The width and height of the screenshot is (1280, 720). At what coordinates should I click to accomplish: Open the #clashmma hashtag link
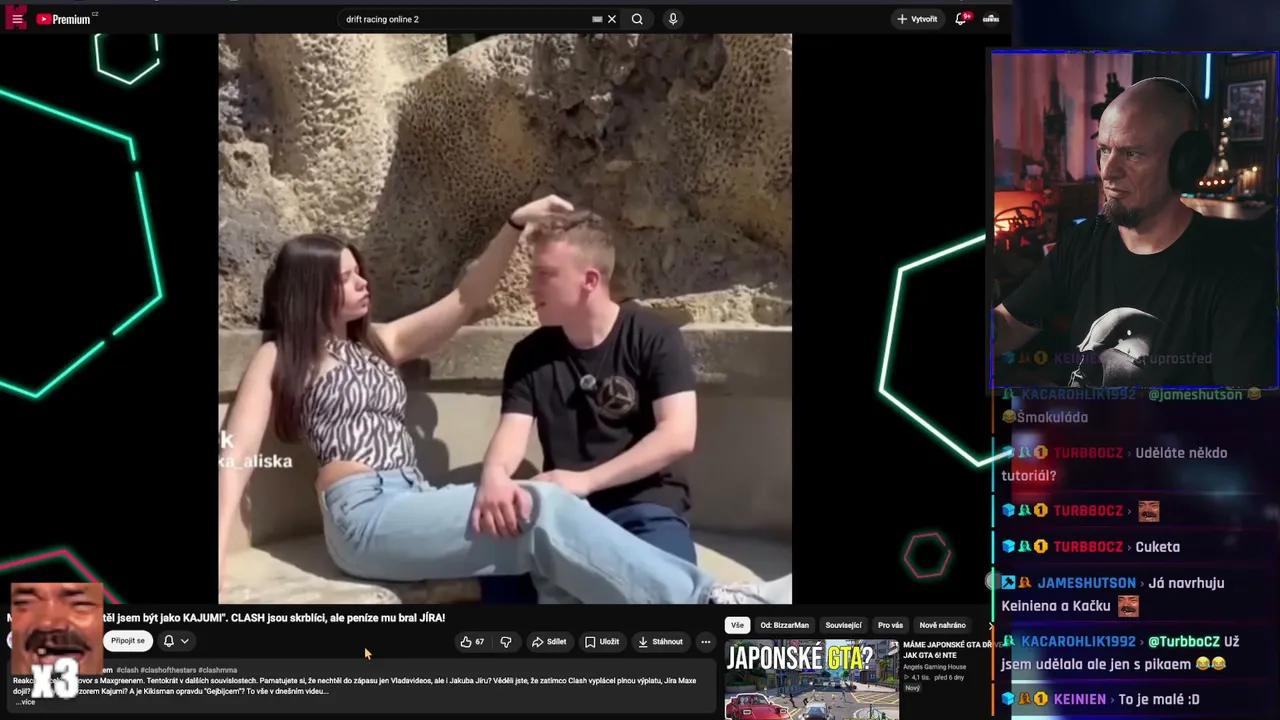coord(218,670)
